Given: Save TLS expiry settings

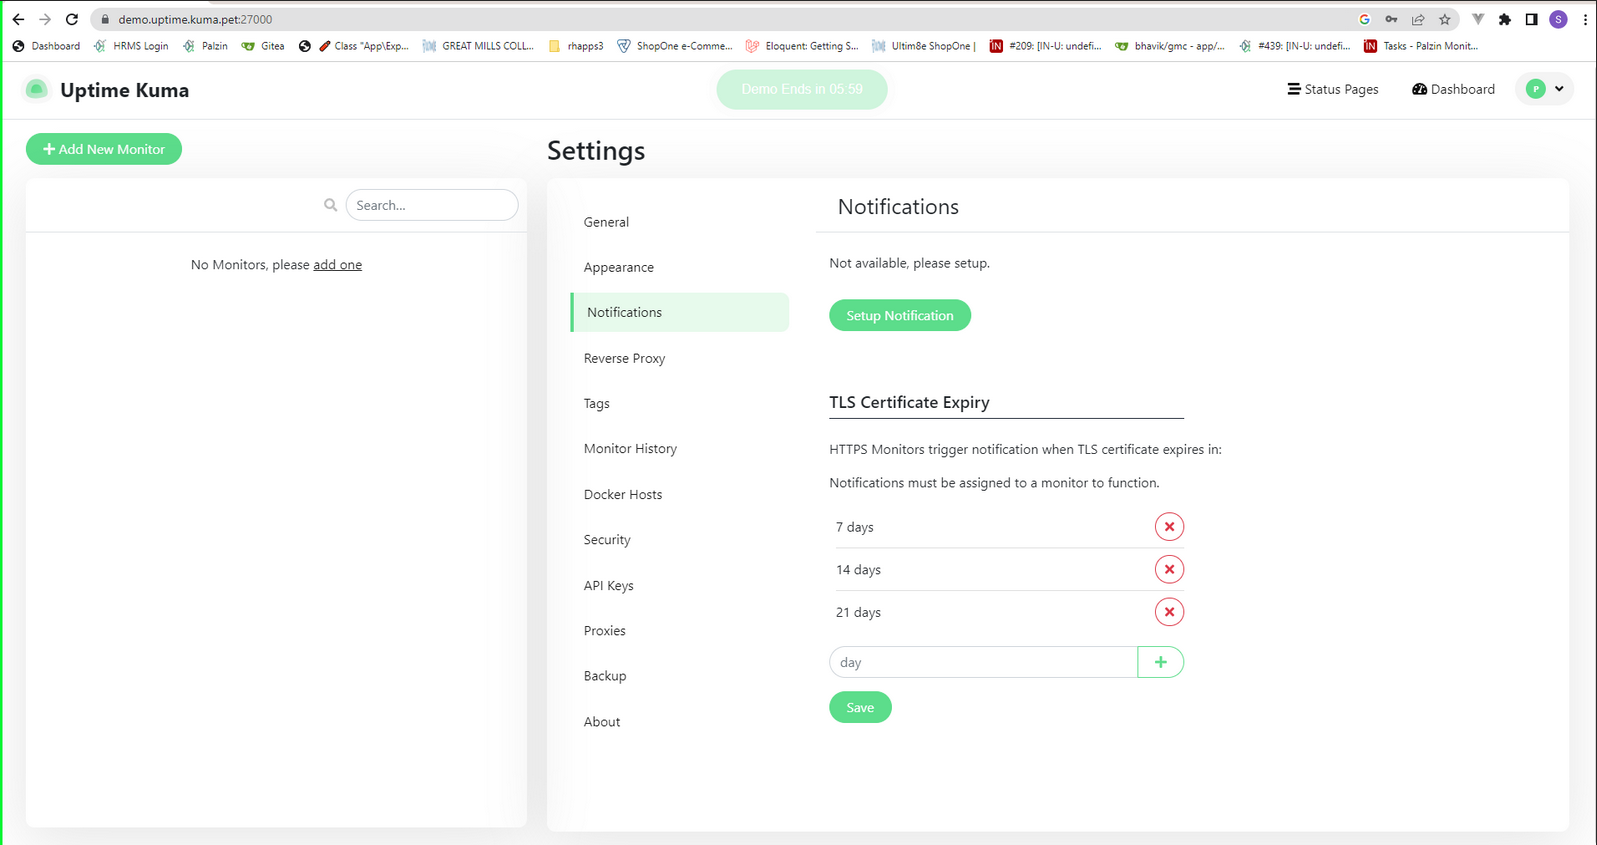Looking at the screenshot, I should (x=860, y=707).
